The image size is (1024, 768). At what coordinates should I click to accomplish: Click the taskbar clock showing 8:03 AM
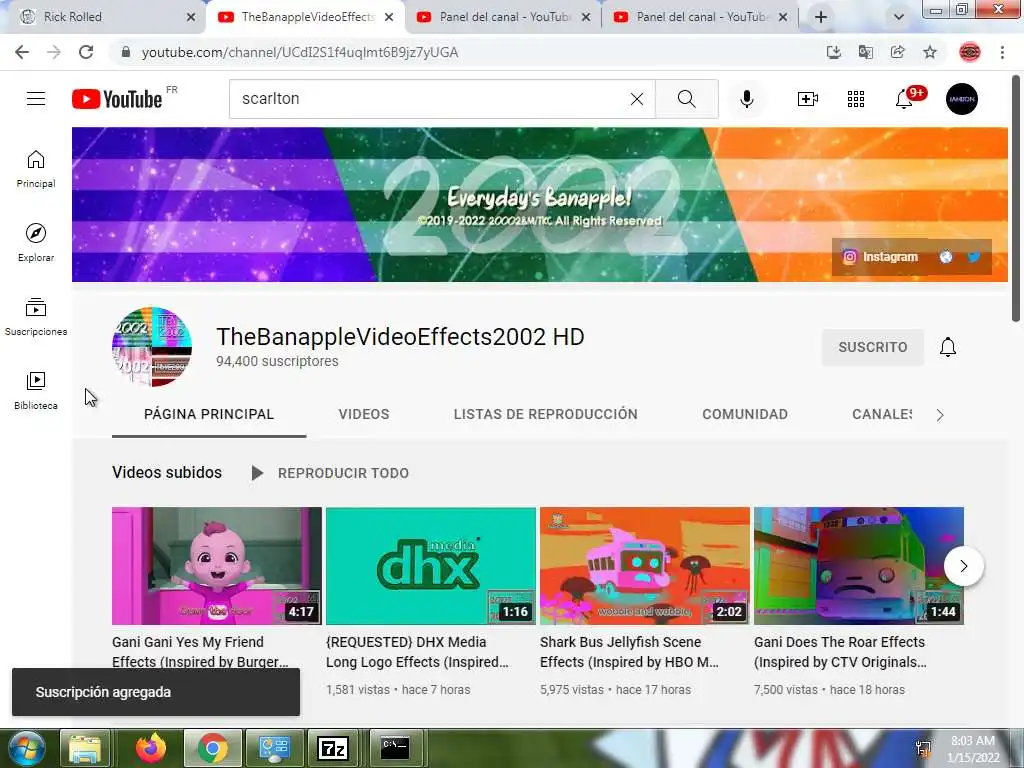[x=973, y=749]
